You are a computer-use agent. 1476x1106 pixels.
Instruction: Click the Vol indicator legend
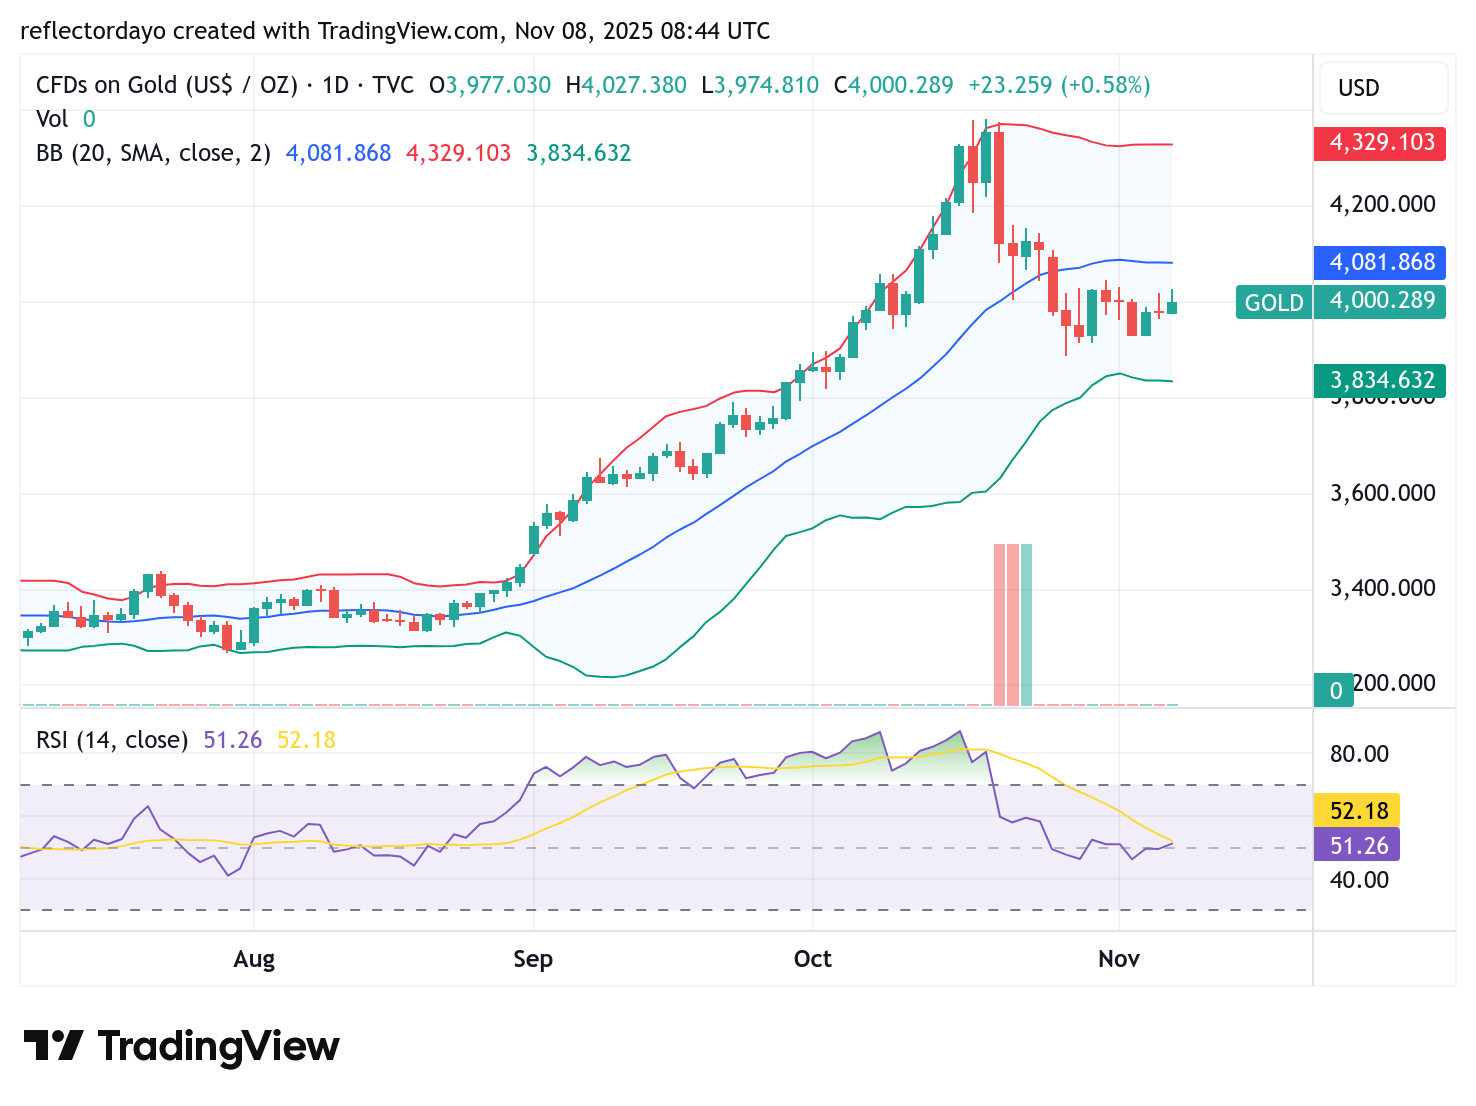[x=52, y=119]
